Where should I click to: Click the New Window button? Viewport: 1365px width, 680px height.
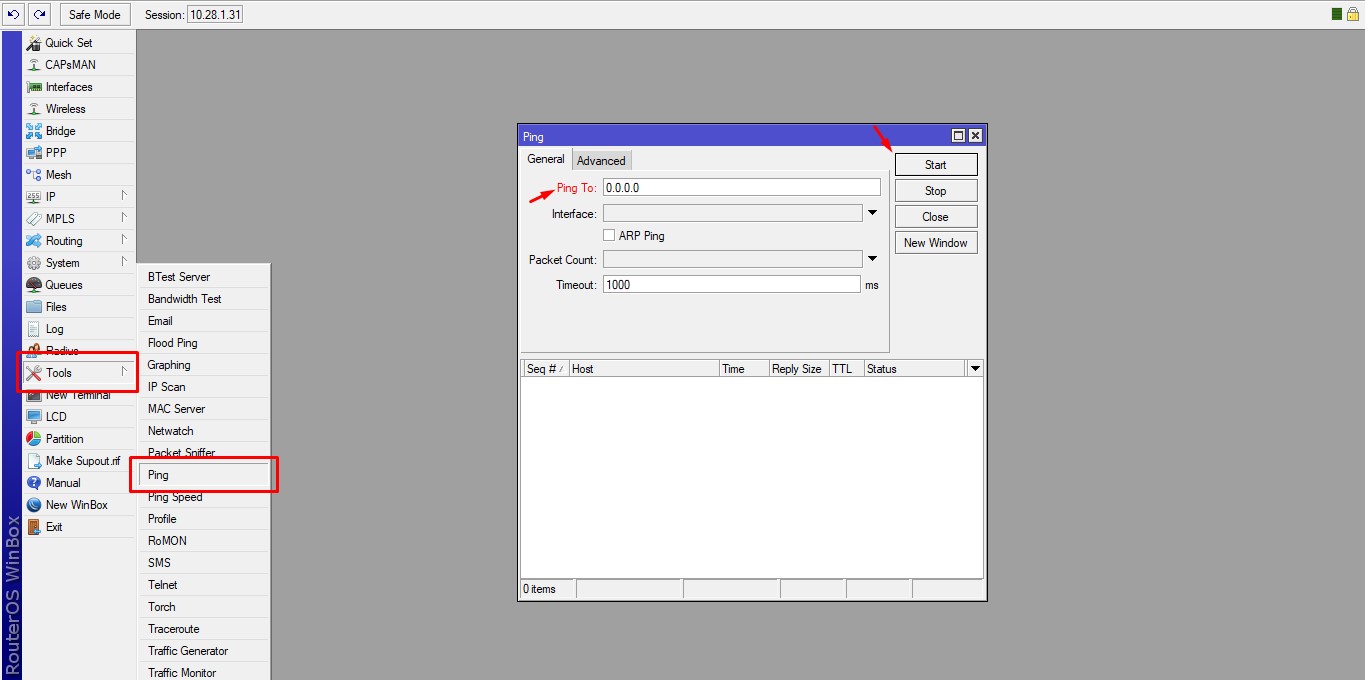pyautogui.click(x=936, y=243)
